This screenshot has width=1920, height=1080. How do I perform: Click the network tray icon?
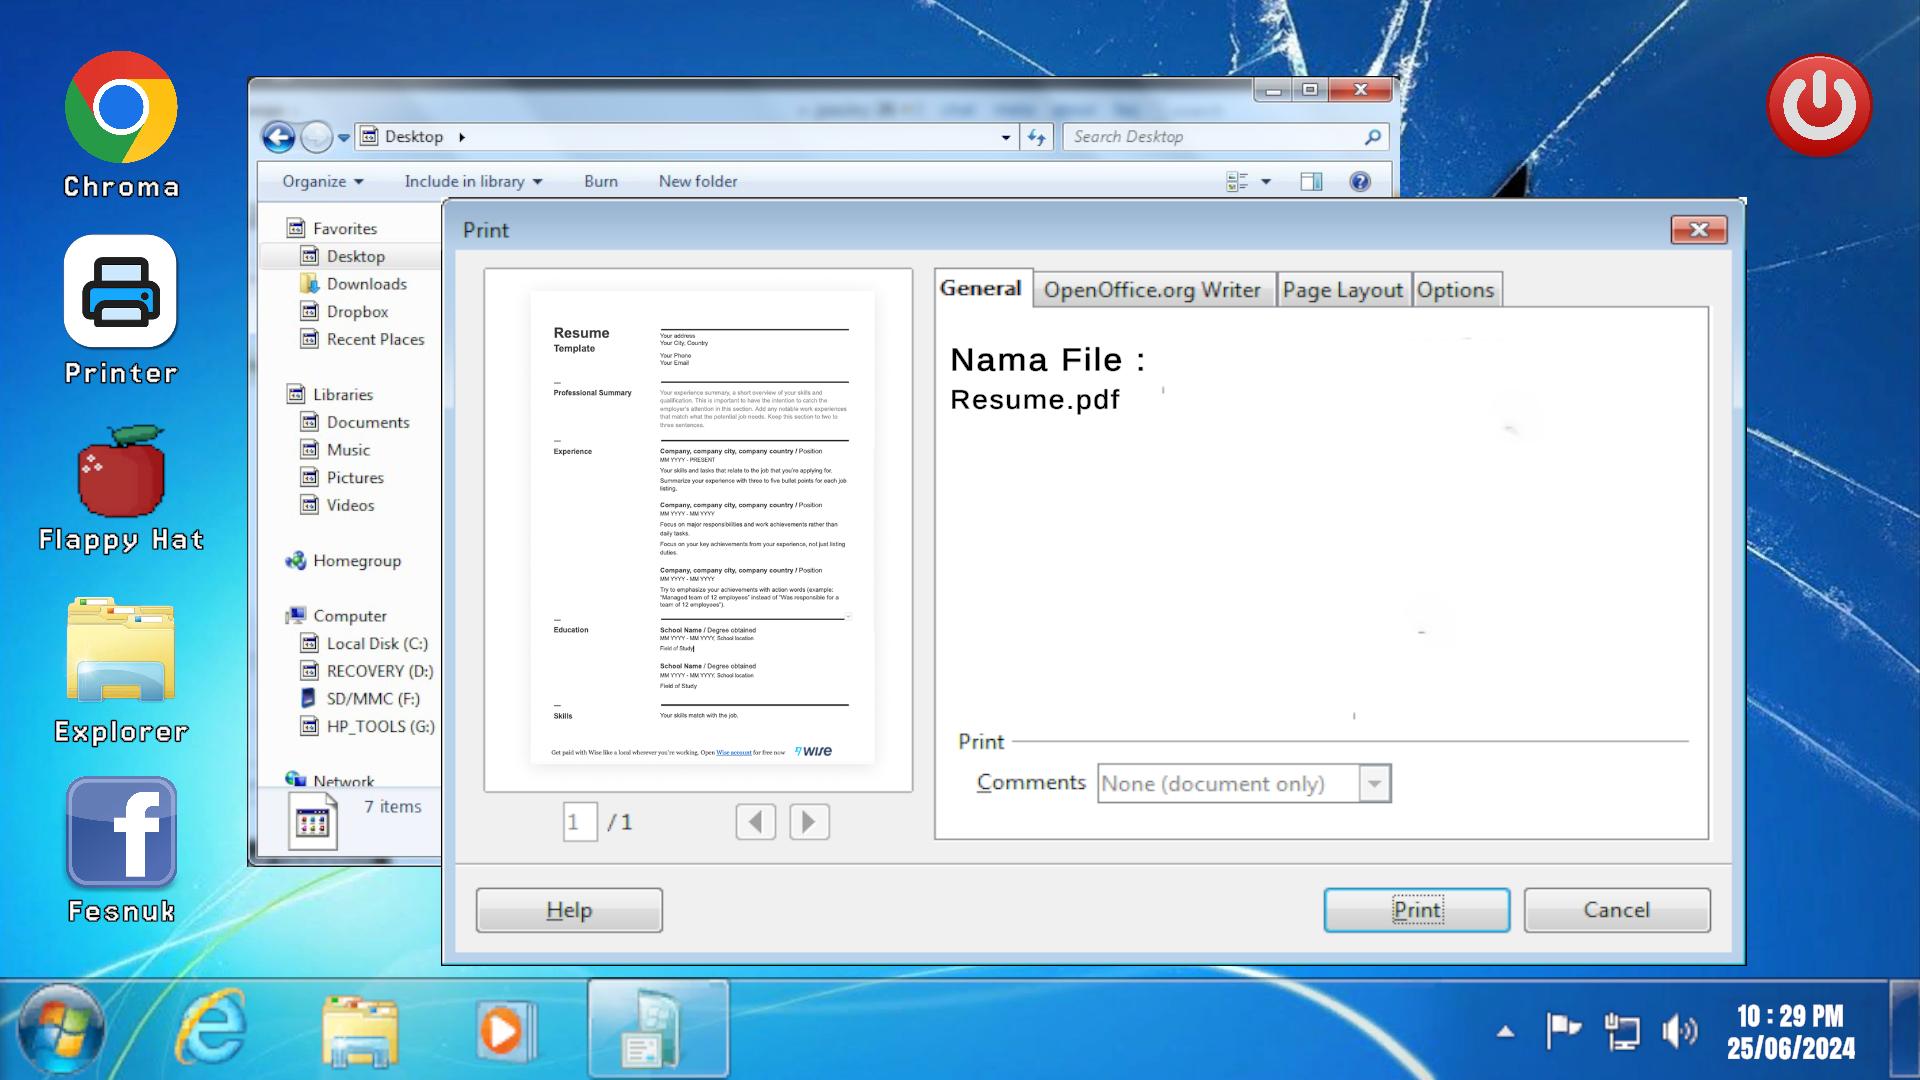pyautogui.click(x=1621, y=1031)
